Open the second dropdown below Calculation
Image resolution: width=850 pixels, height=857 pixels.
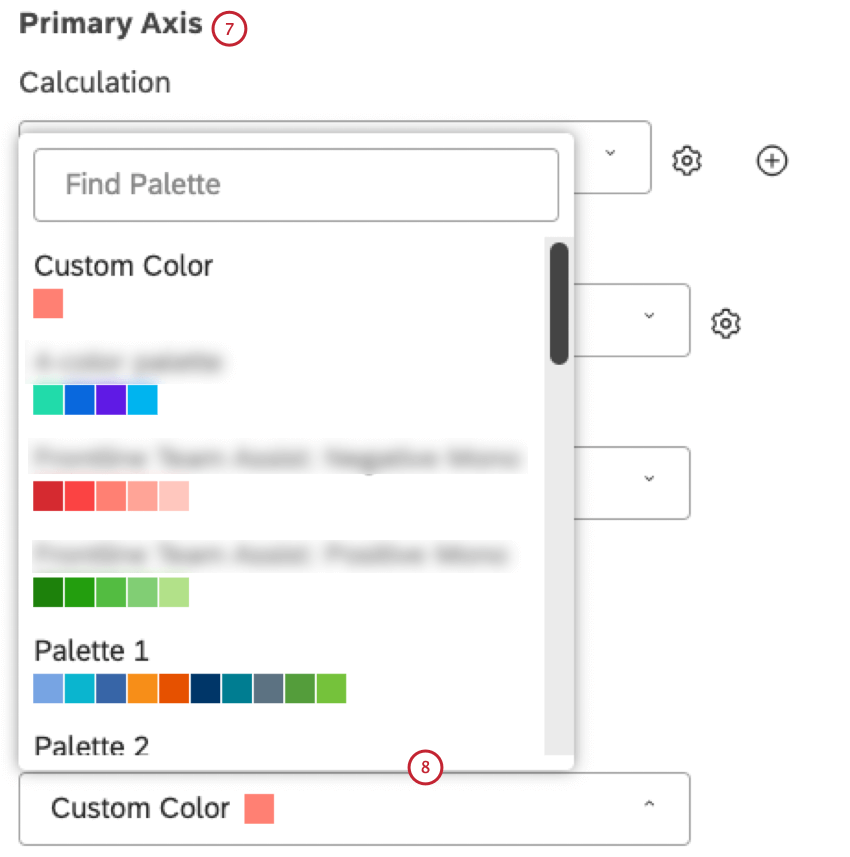point(649,316)
